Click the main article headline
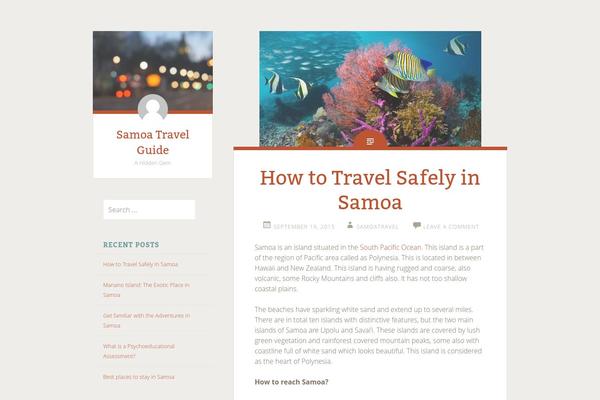The width and height of the screenshot is (600, 400). click(370, 190)
